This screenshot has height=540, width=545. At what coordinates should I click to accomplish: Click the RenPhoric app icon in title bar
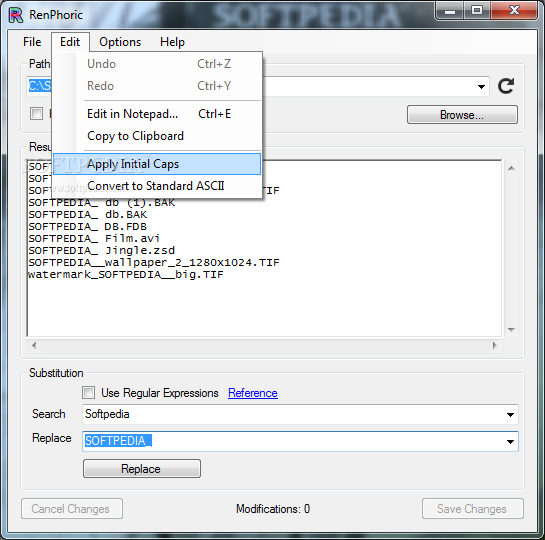[16, 15]
